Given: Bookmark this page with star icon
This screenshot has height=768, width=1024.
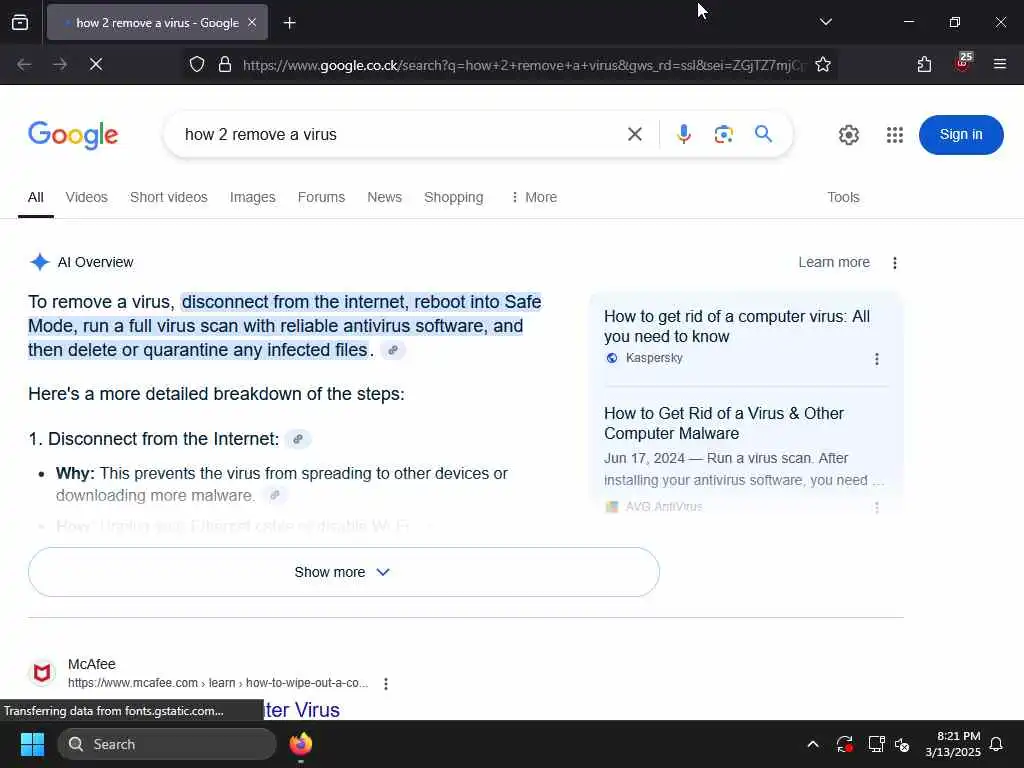Looking at the screenshot, I should tap(823, 64).
